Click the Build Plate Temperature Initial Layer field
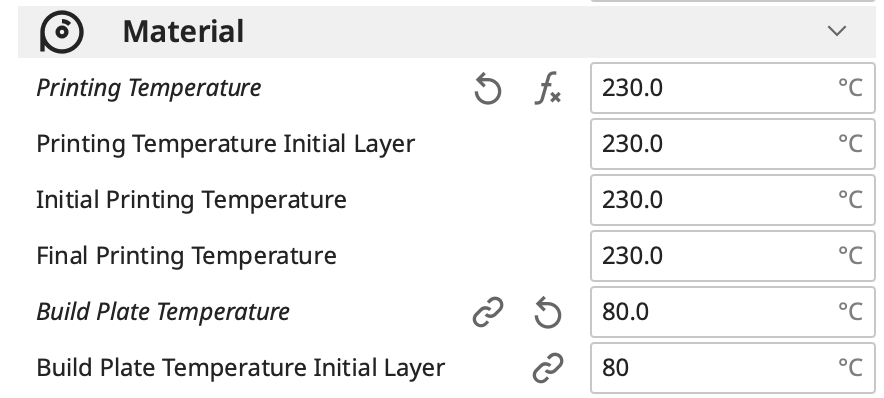The height and width of the screenshot is (398, 884). (732, 368)
